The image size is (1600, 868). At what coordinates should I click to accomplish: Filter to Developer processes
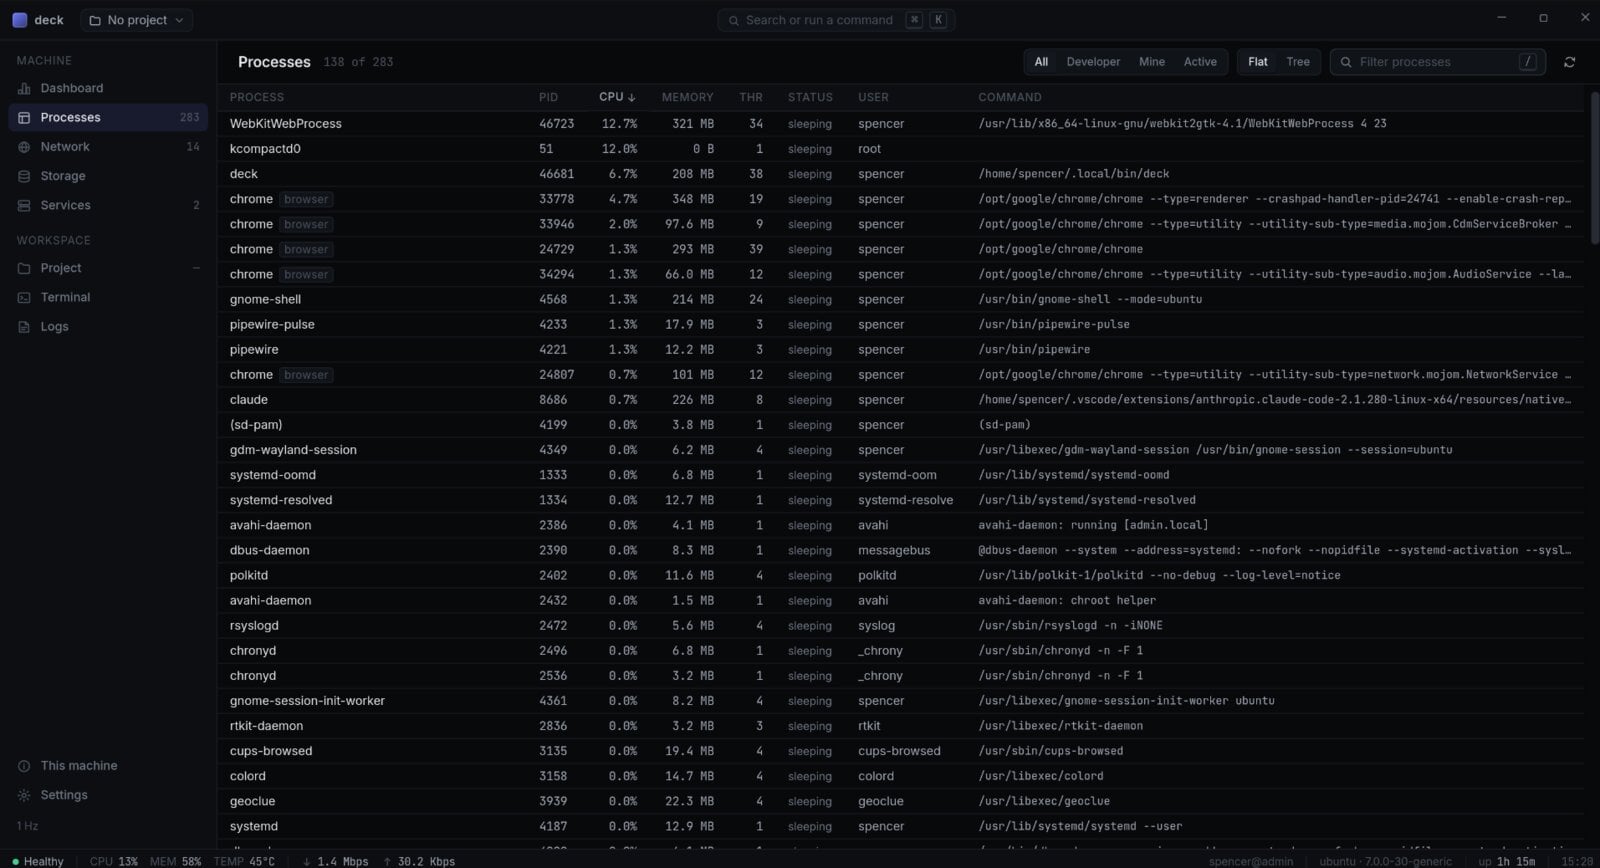click(1093, 62)
